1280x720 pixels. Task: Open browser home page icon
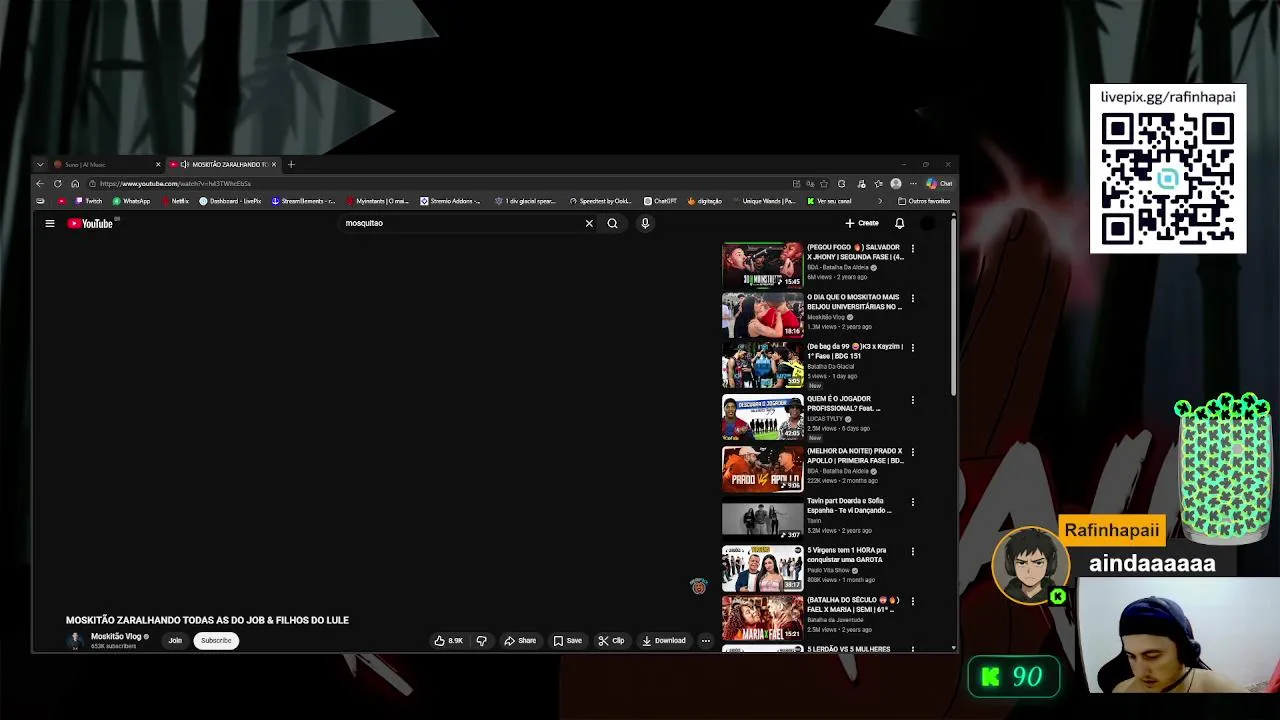click(x=74, y=184)
